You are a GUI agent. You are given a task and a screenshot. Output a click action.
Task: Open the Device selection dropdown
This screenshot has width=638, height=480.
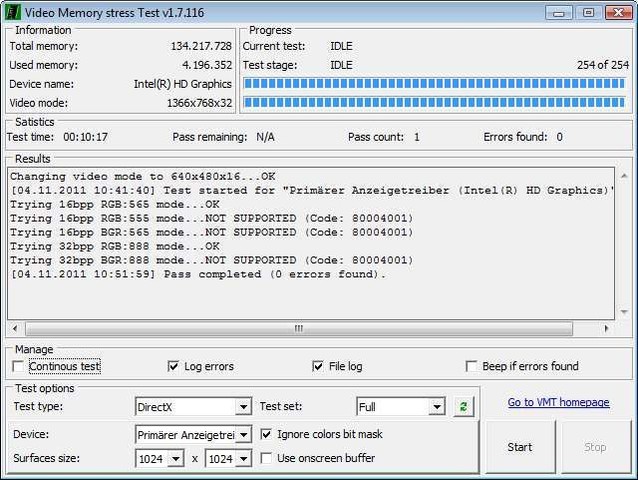click(x=242, y=435)
